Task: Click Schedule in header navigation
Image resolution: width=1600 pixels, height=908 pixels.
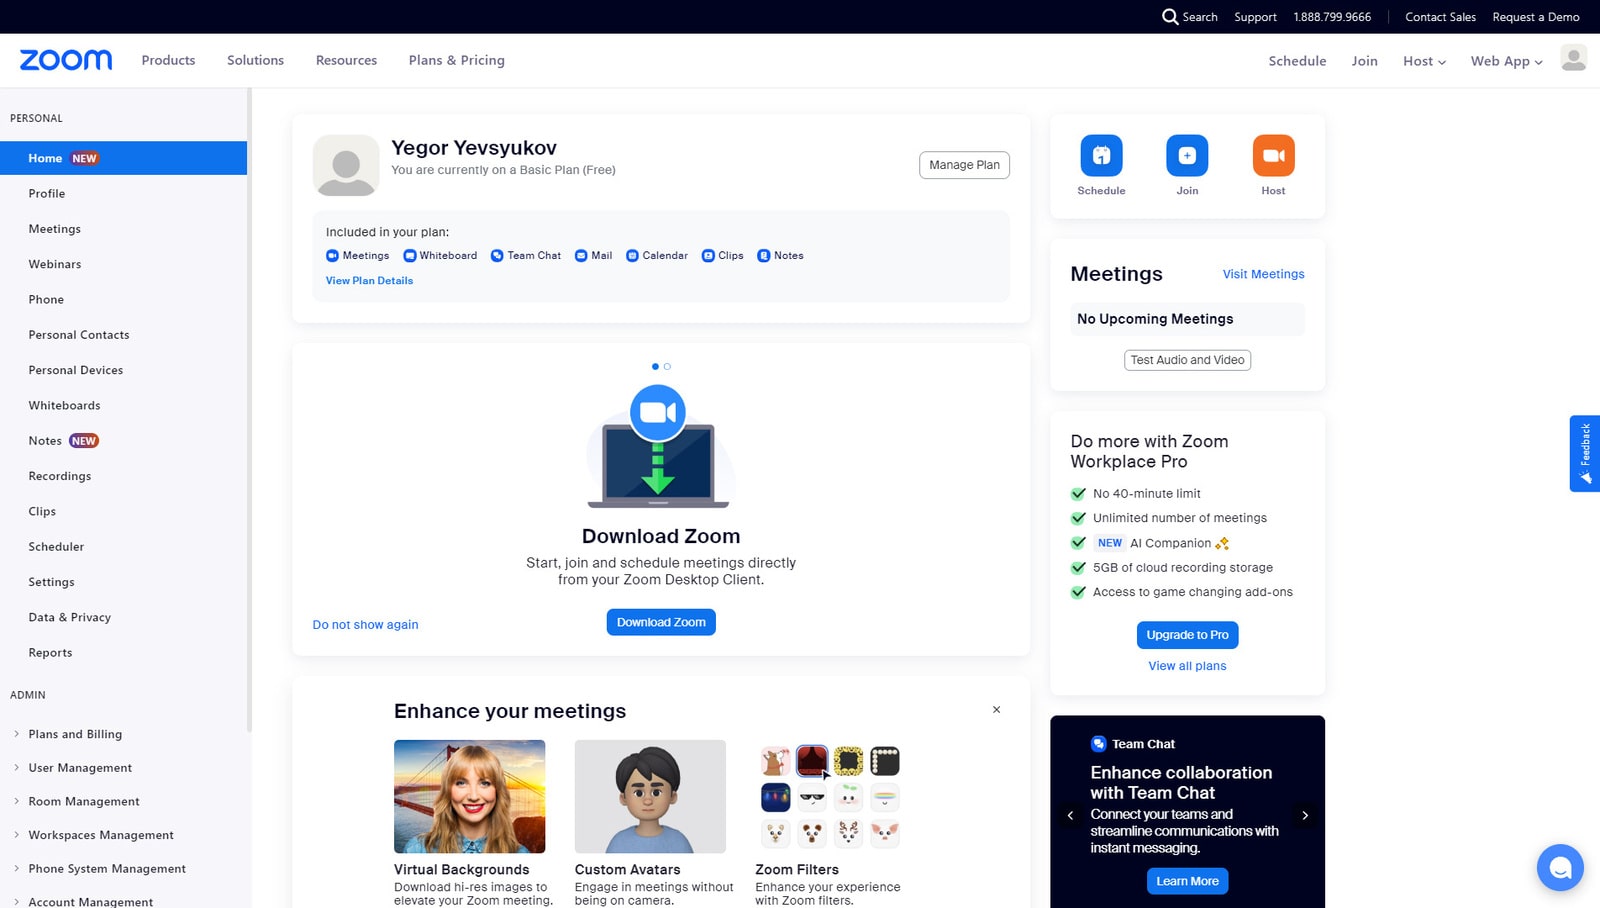Action: pos(1297,61)
